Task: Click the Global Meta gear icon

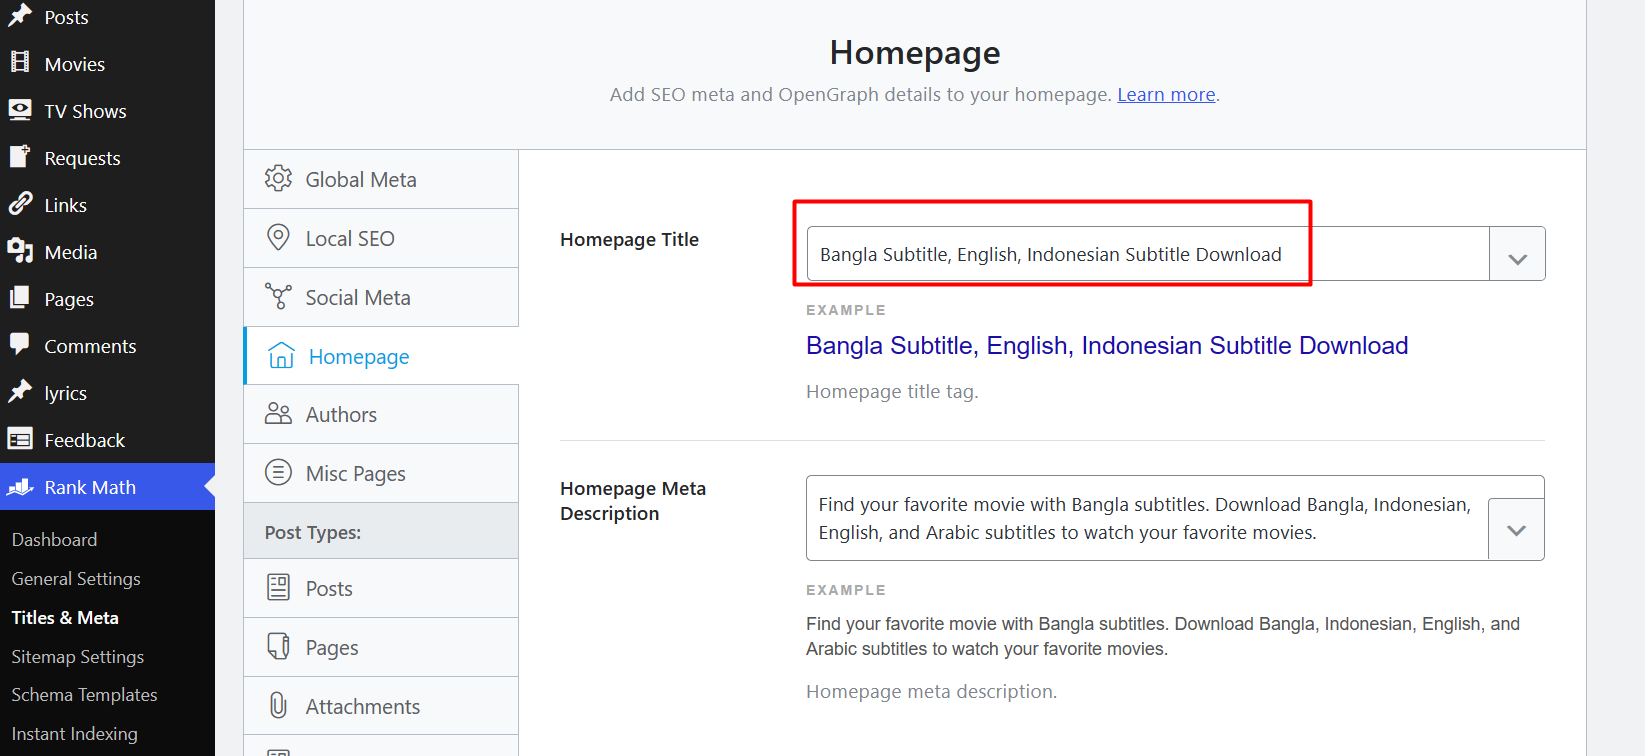Action: 278,178
